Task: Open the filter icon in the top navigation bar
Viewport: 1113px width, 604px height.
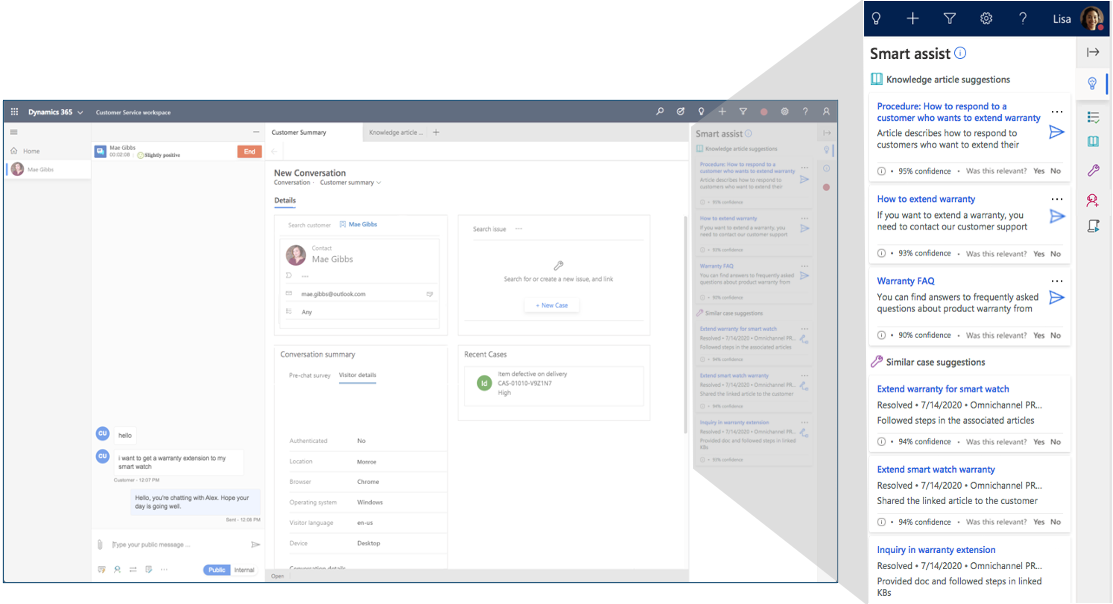Action: [x=950, y=18]
